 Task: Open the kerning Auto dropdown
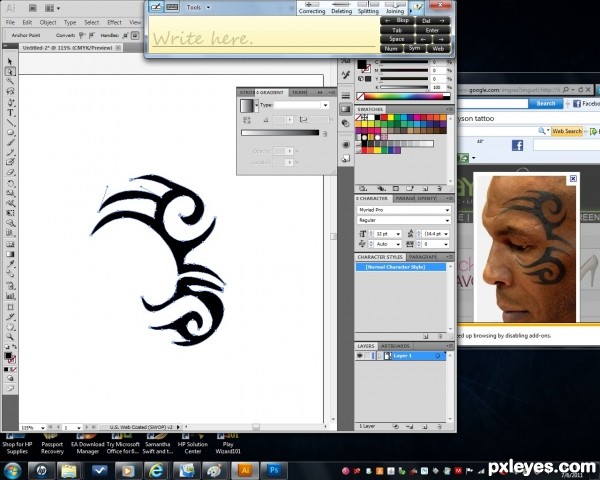[x=398, y=244]
